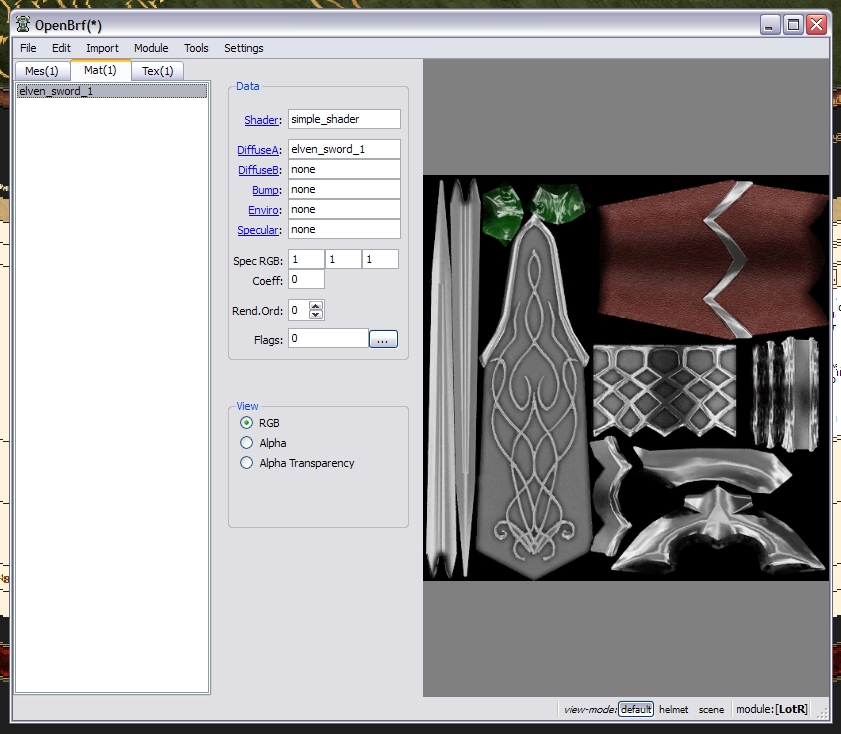The height and width of the screenshot is (734, 841).
Task: Grab the window resize grip corner
Action: pyautogui.click(x=822, y=712)
